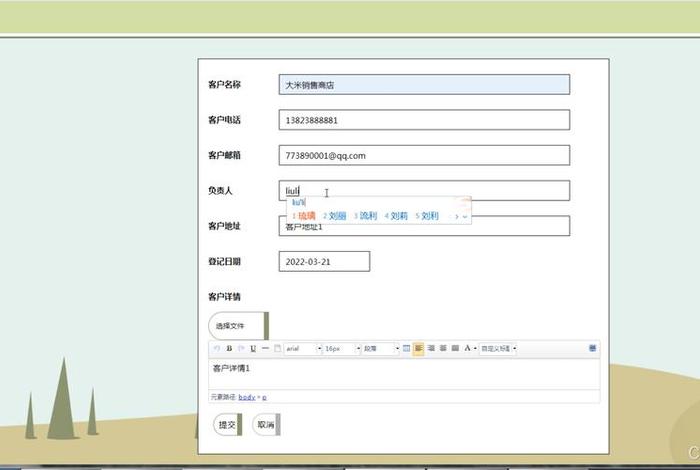Screen dimensions: 700x470
Task: Click the 客户电话 field 13823888881
Action: click(x=424, y=120)
